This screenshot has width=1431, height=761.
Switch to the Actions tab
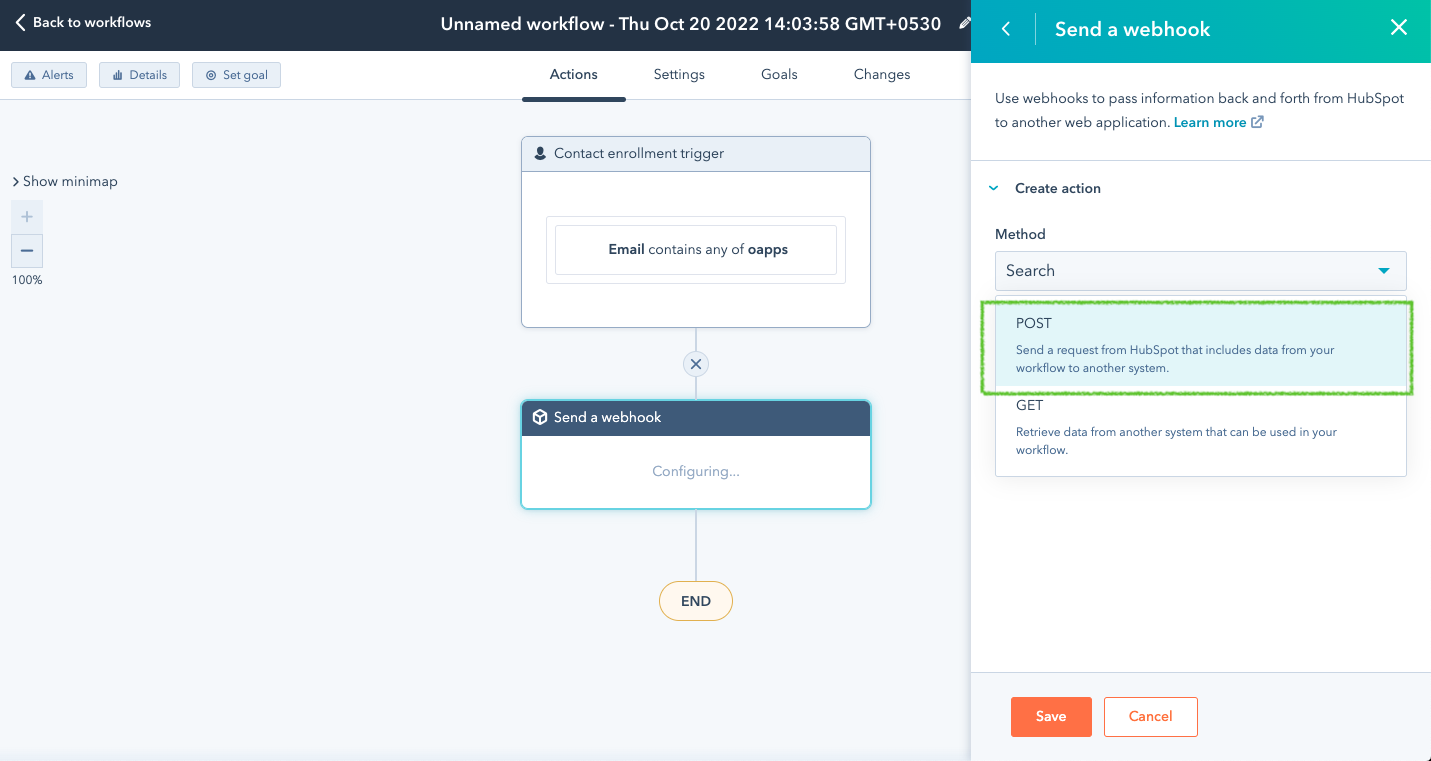coord(574,75)
